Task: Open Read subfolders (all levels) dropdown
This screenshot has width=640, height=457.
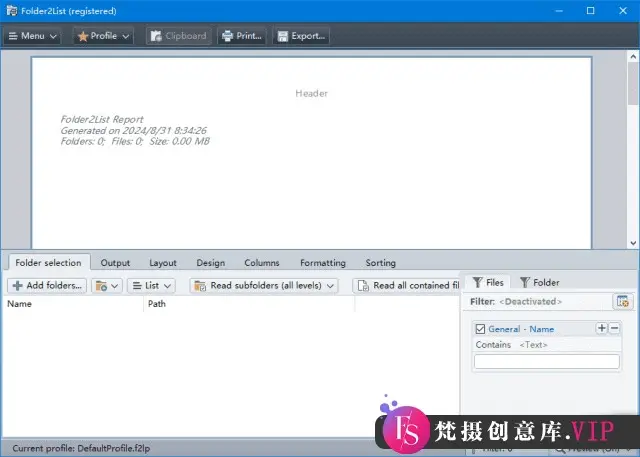Action: pos(264,286)
